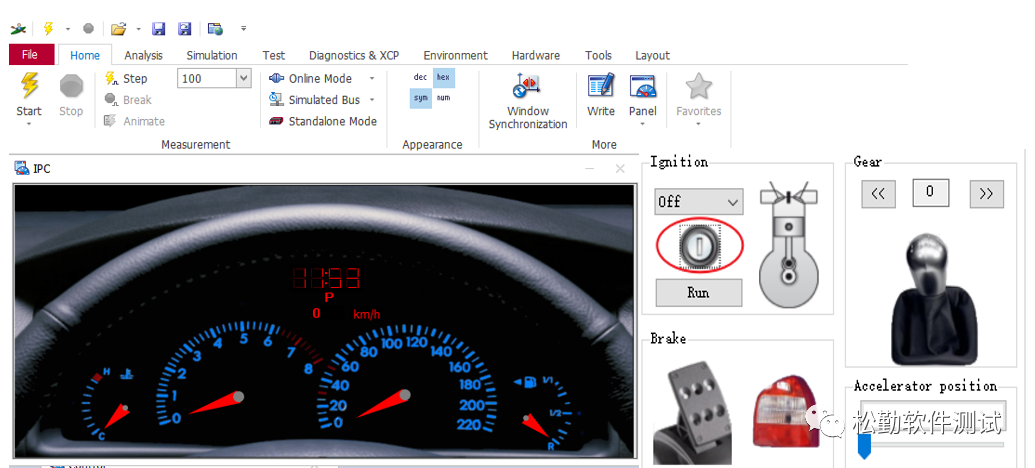The width and height of the screenshot is (1035, 468).
Task: Open the Panel menu icon
Action: 643,86
